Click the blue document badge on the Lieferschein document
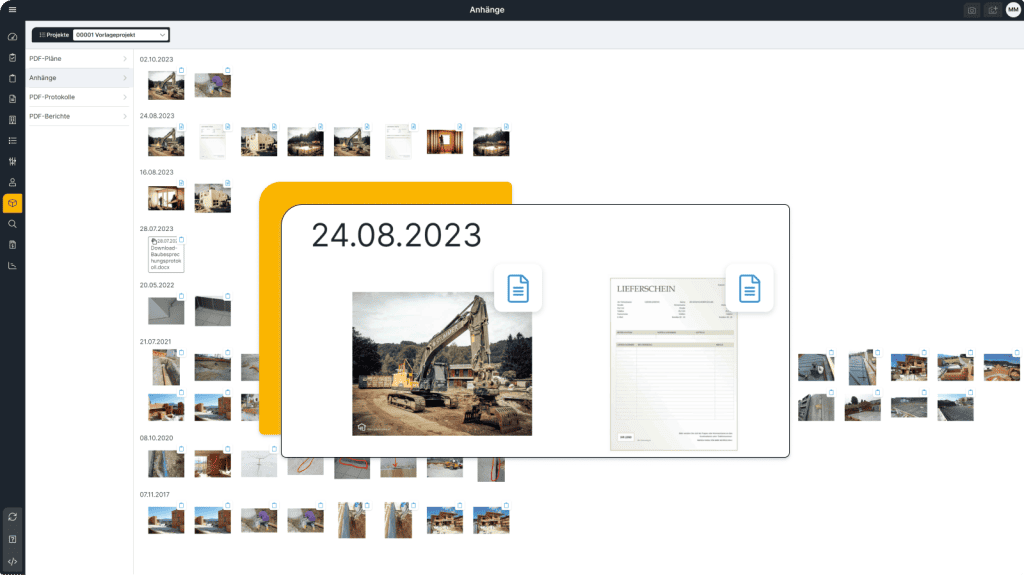Image resolution: width=1024 pixels, height=576 pixels. pos(748,288)
